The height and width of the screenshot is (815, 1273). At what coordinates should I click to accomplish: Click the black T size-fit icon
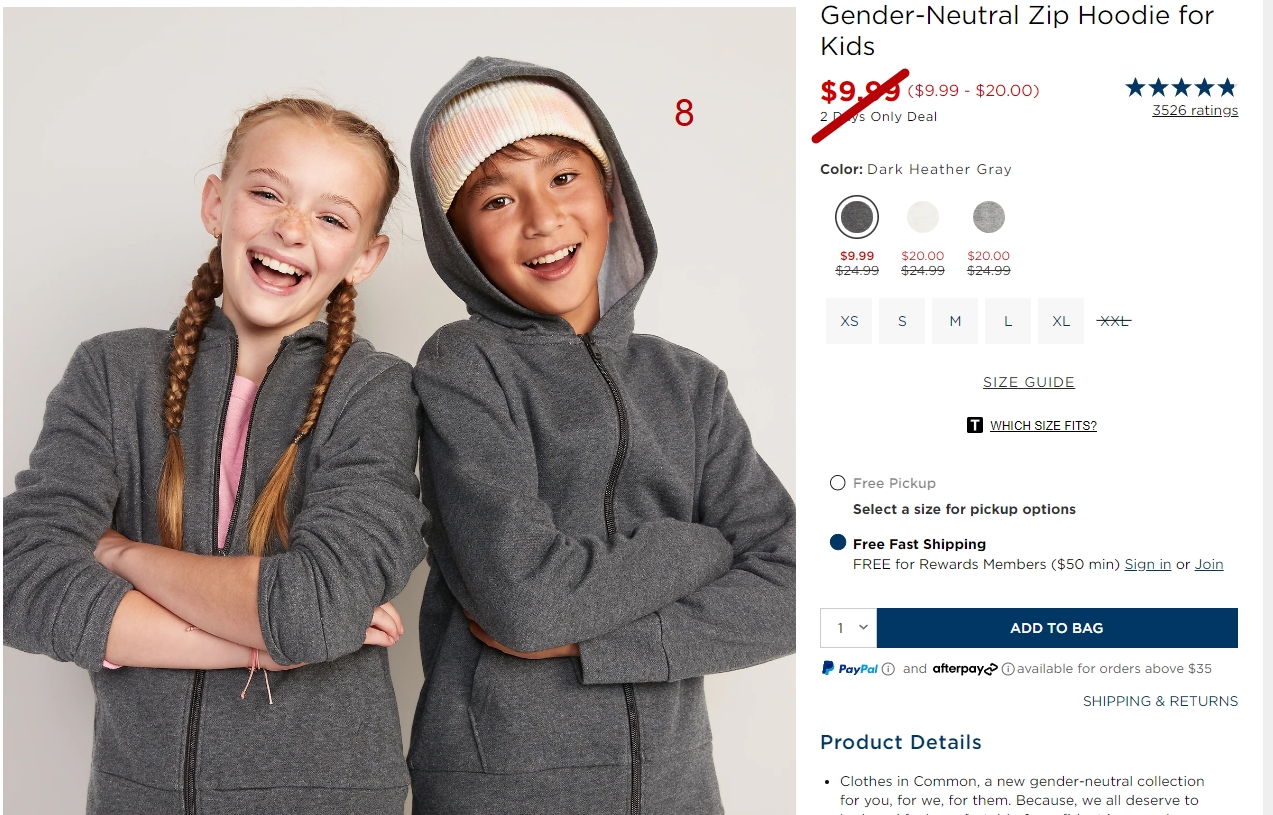975,425
